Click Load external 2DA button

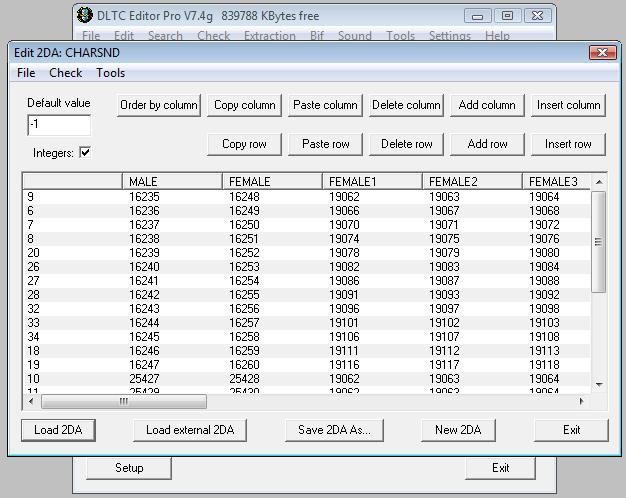[190, 430]
